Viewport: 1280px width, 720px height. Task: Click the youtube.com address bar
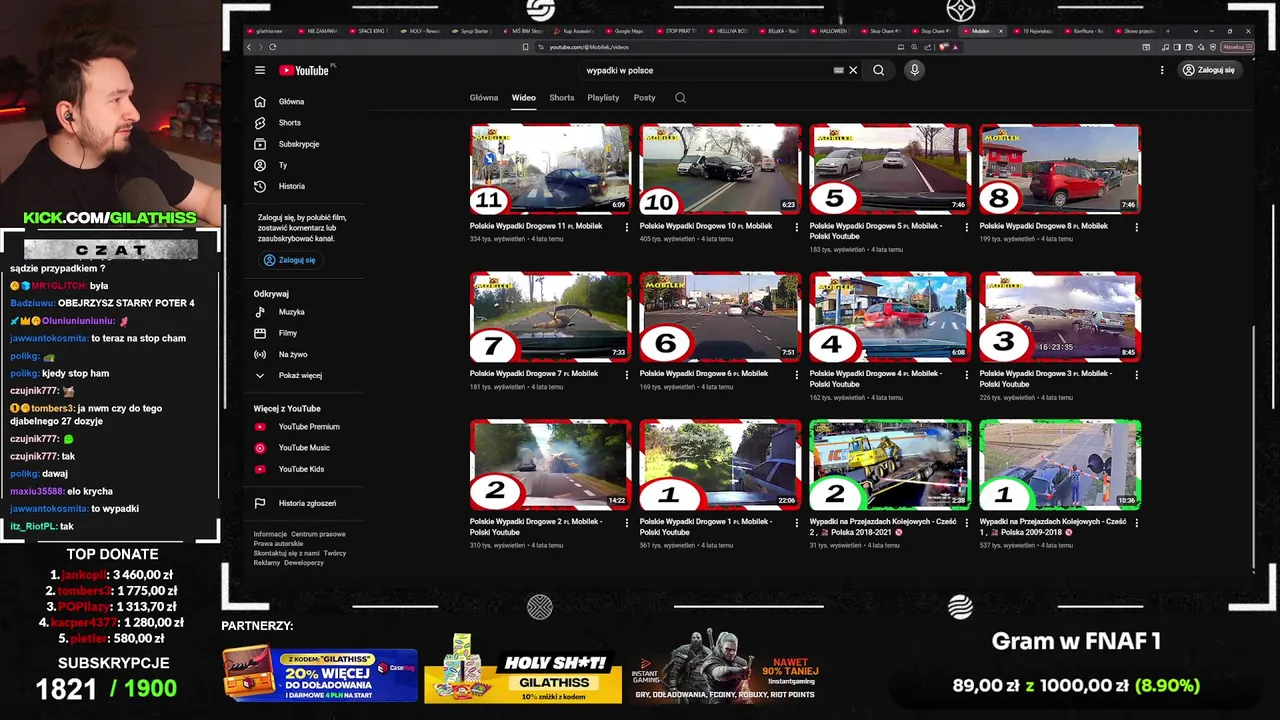coord(715,47)
